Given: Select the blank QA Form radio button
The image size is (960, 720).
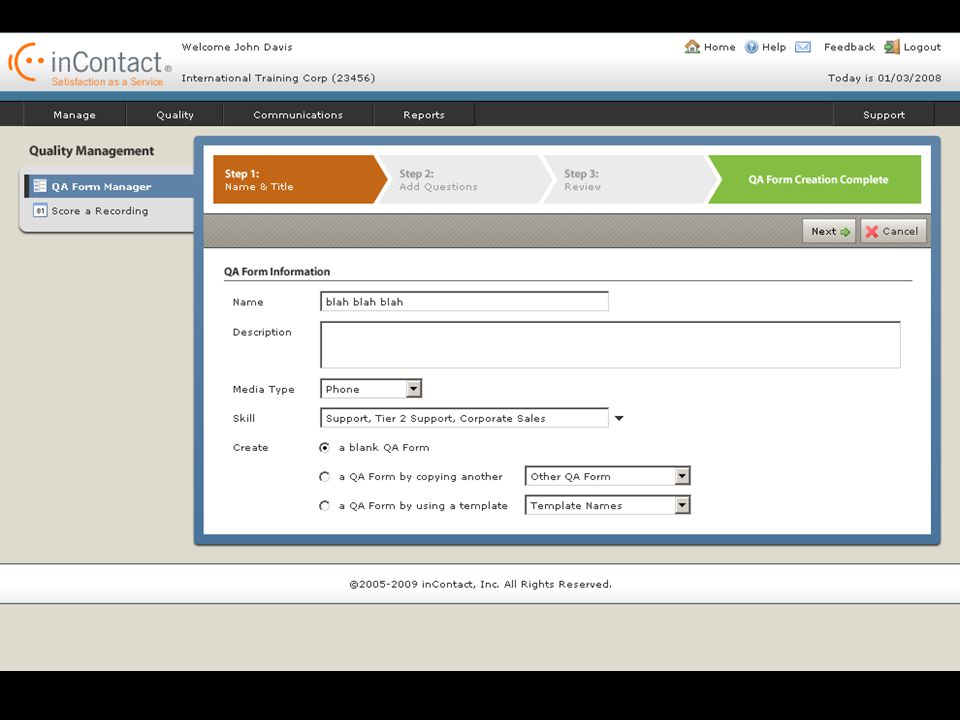Looking at the screenshot, I should coord(324,448).
